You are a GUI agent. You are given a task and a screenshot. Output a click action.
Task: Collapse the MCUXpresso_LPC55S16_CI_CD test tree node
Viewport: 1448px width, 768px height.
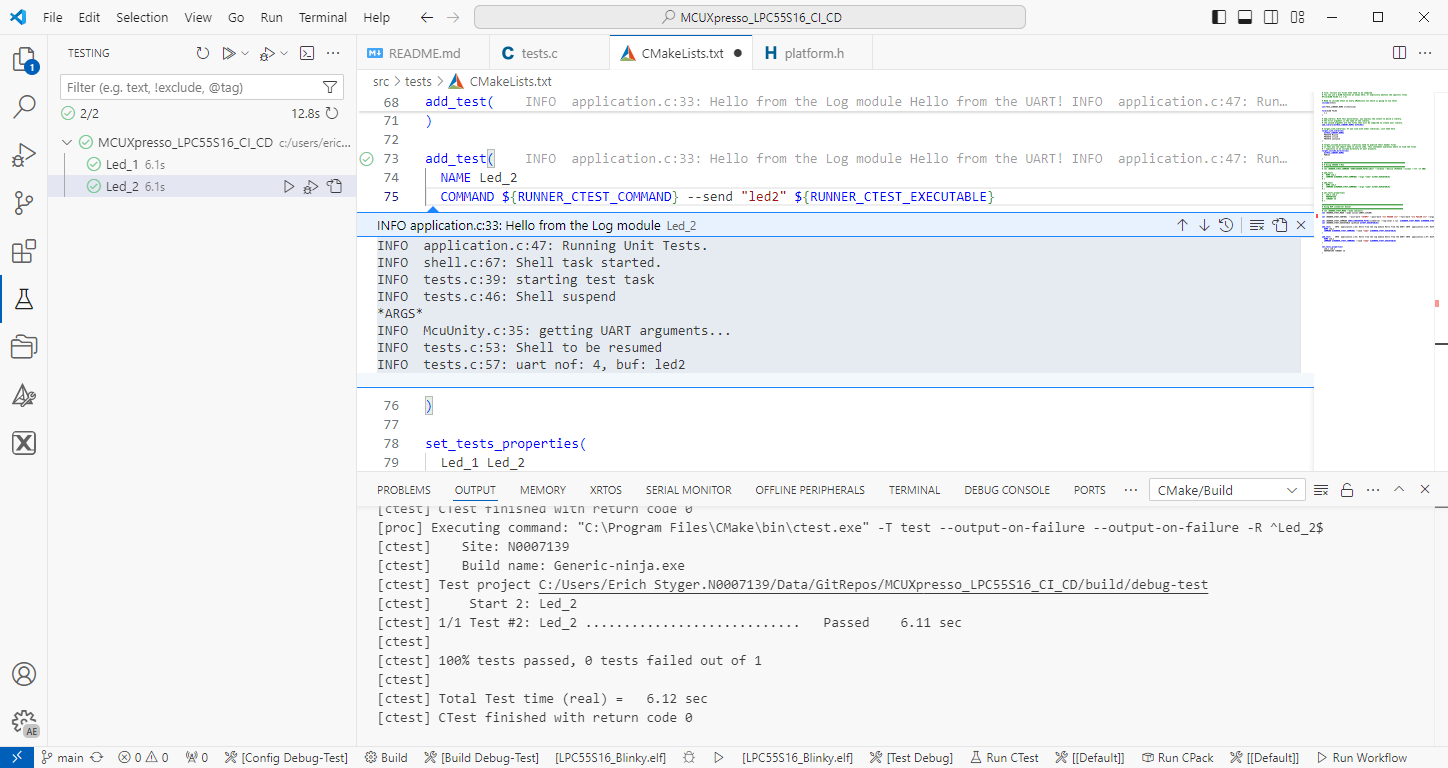point(67,142)
